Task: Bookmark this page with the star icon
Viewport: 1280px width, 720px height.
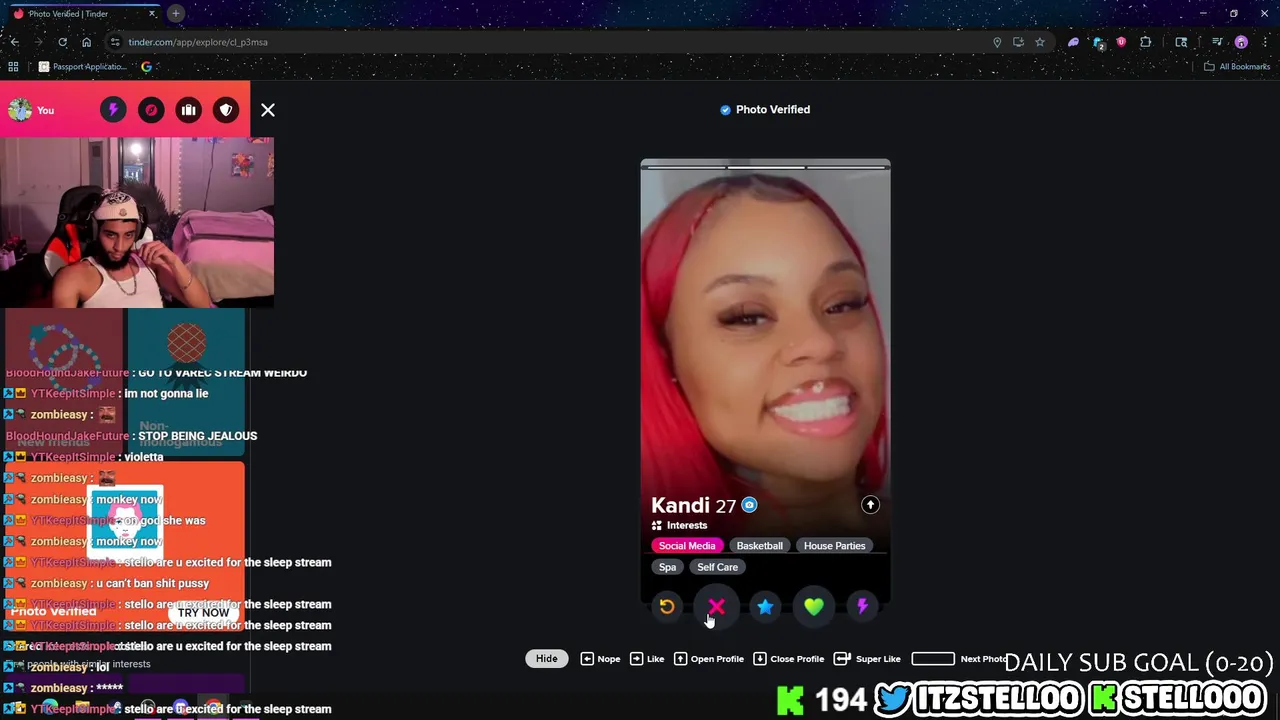Action: click(1040, 42)
